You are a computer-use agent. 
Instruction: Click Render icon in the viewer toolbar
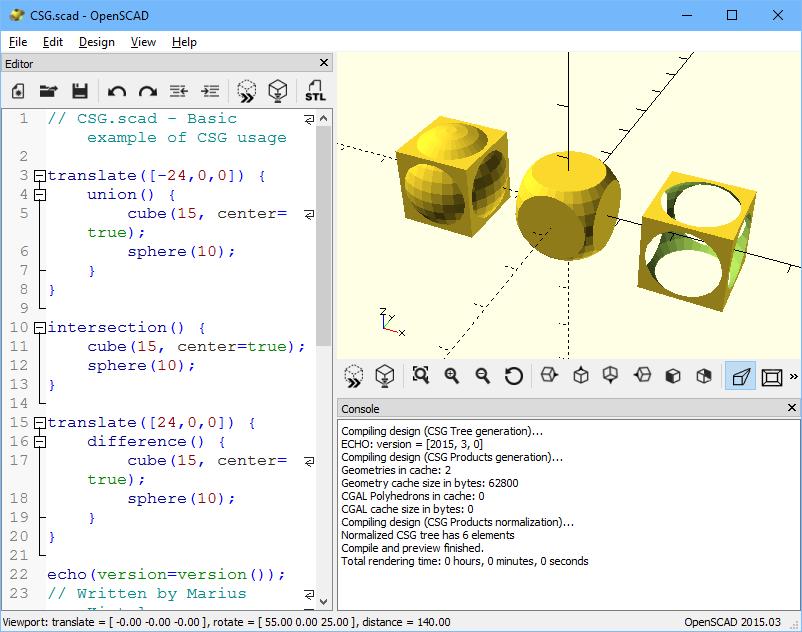384,376
